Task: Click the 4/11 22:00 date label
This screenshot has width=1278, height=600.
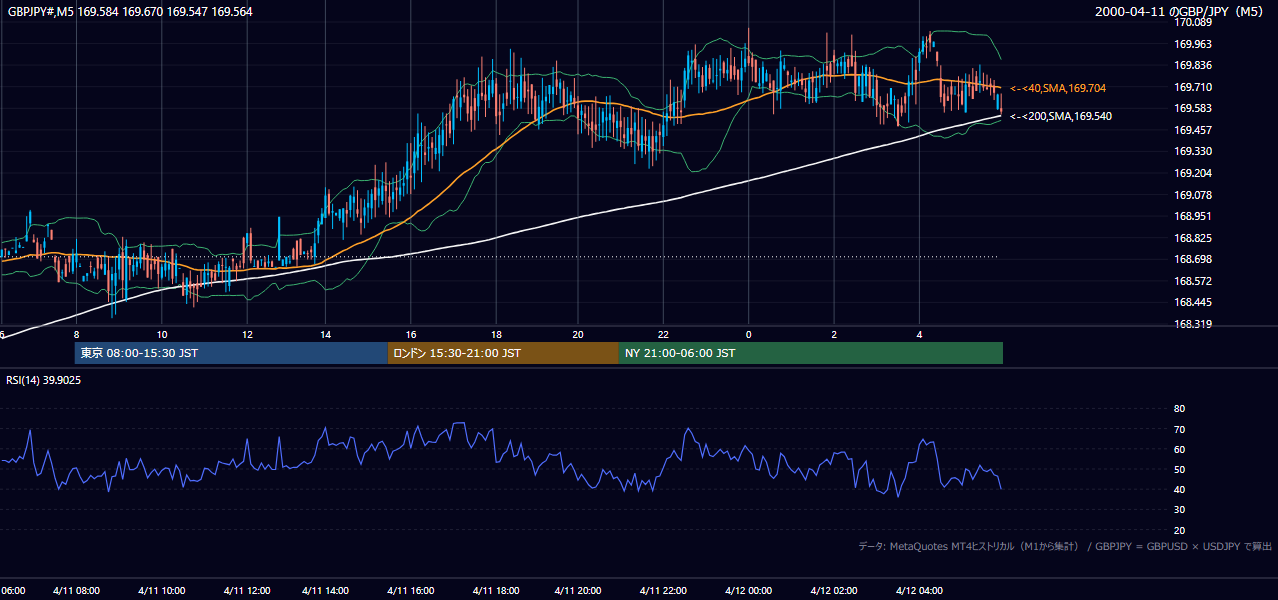Action: [663, 591]
